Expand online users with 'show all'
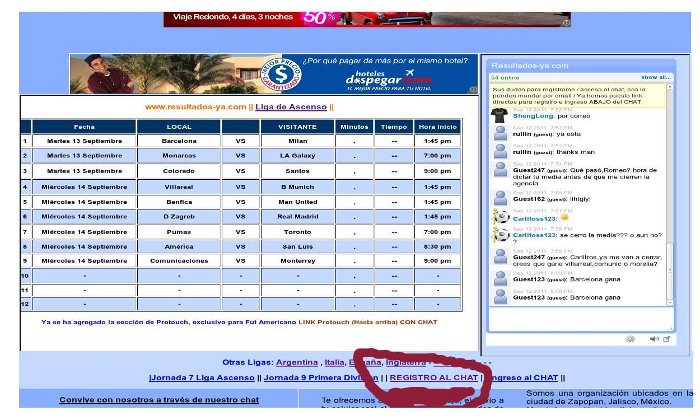This screenshot has height=420, width=700. [656, 77]
